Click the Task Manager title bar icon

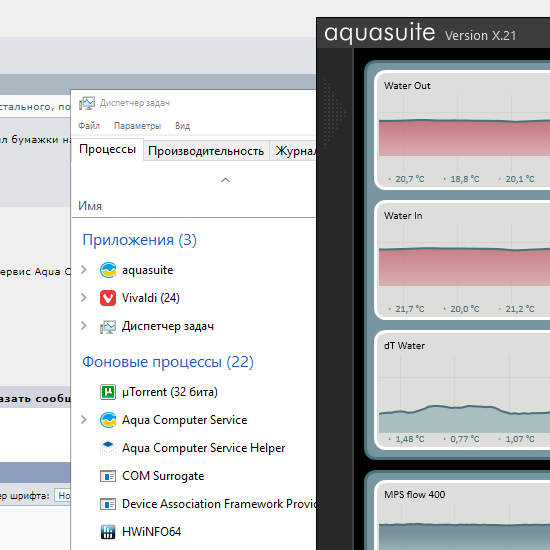click(87, 103)
